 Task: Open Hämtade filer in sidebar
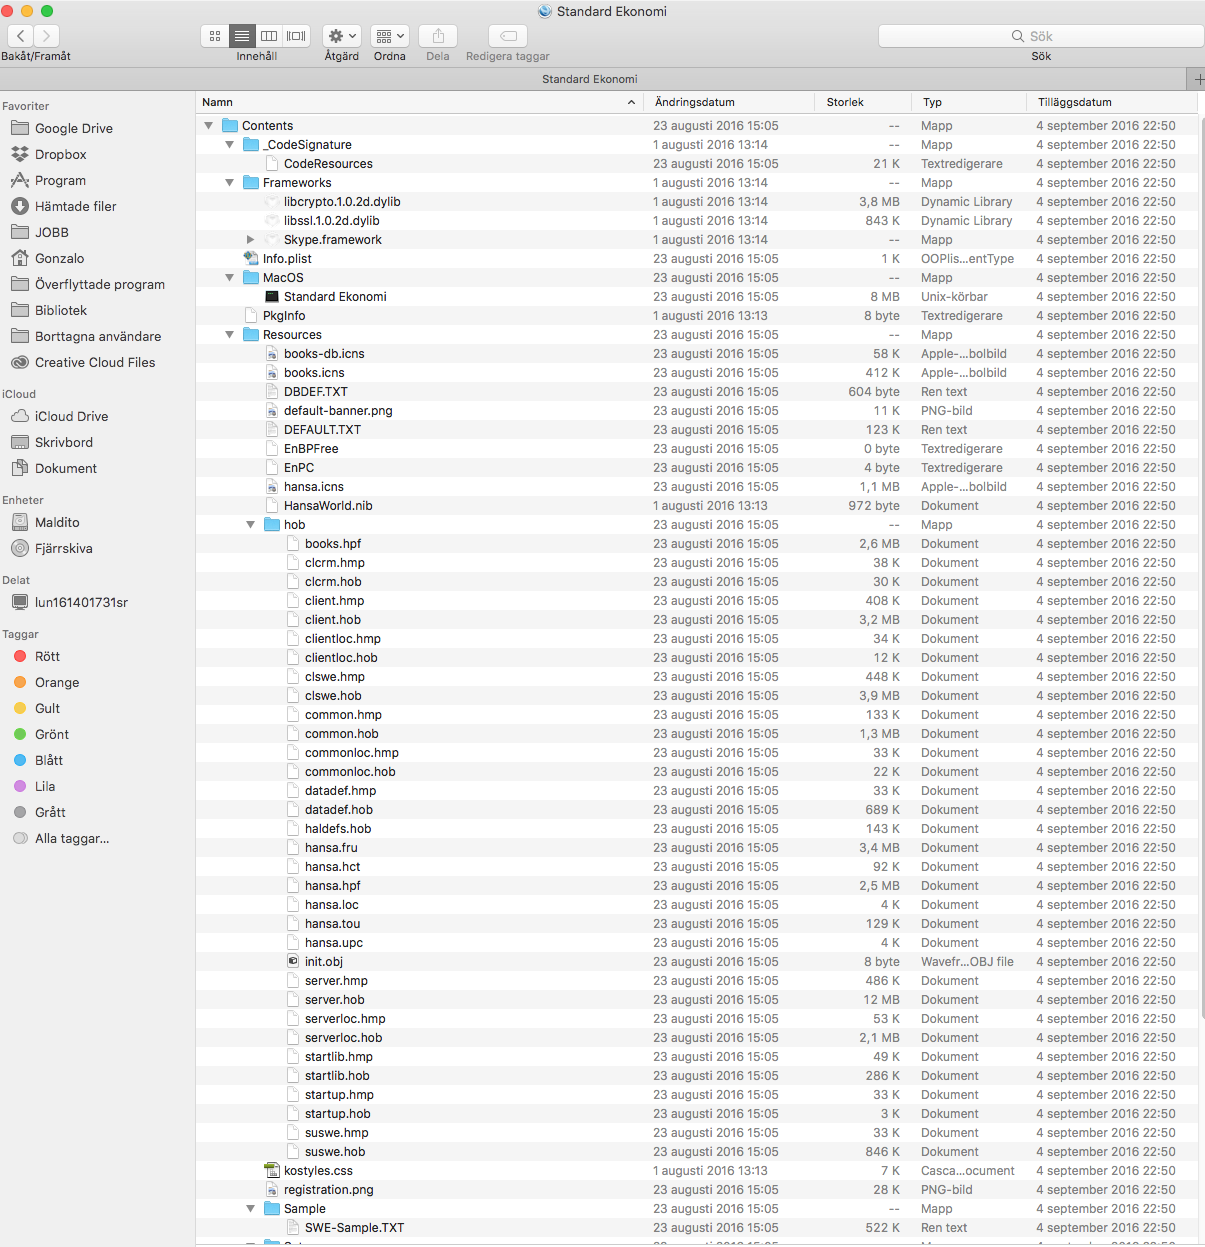click(76, 206)
